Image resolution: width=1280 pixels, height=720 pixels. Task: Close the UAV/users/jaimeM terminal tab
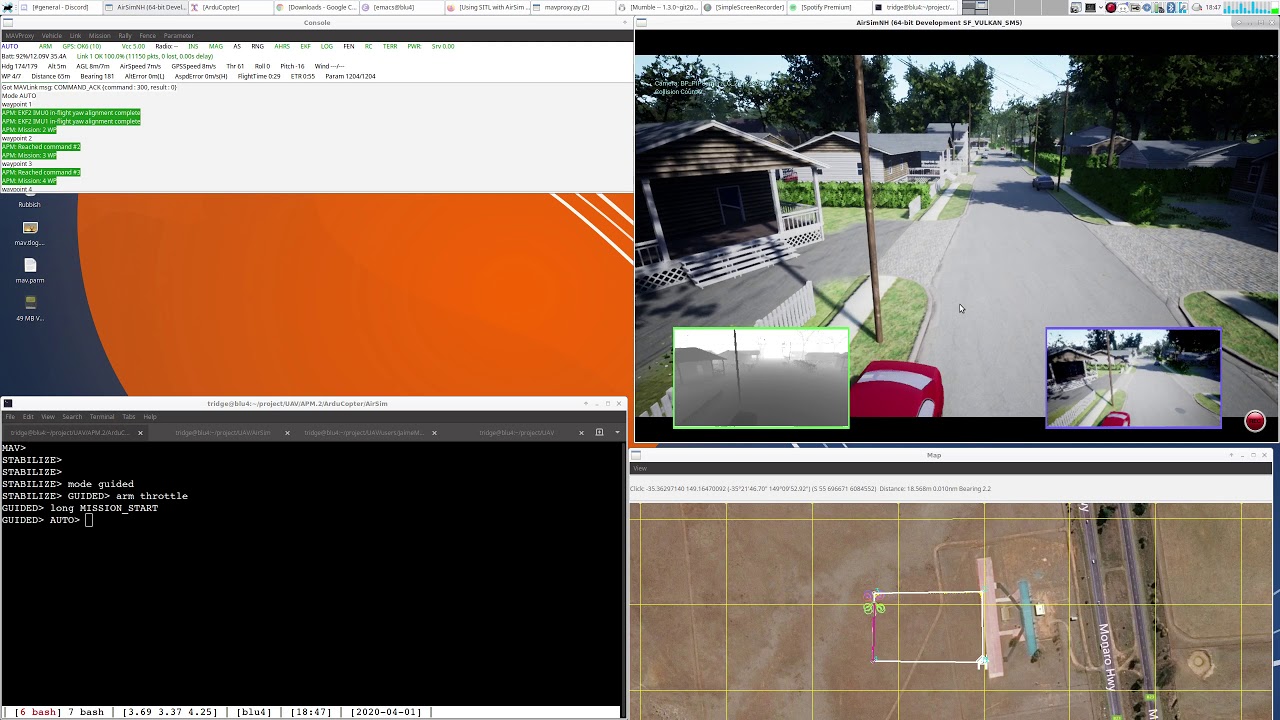(434, 433)
